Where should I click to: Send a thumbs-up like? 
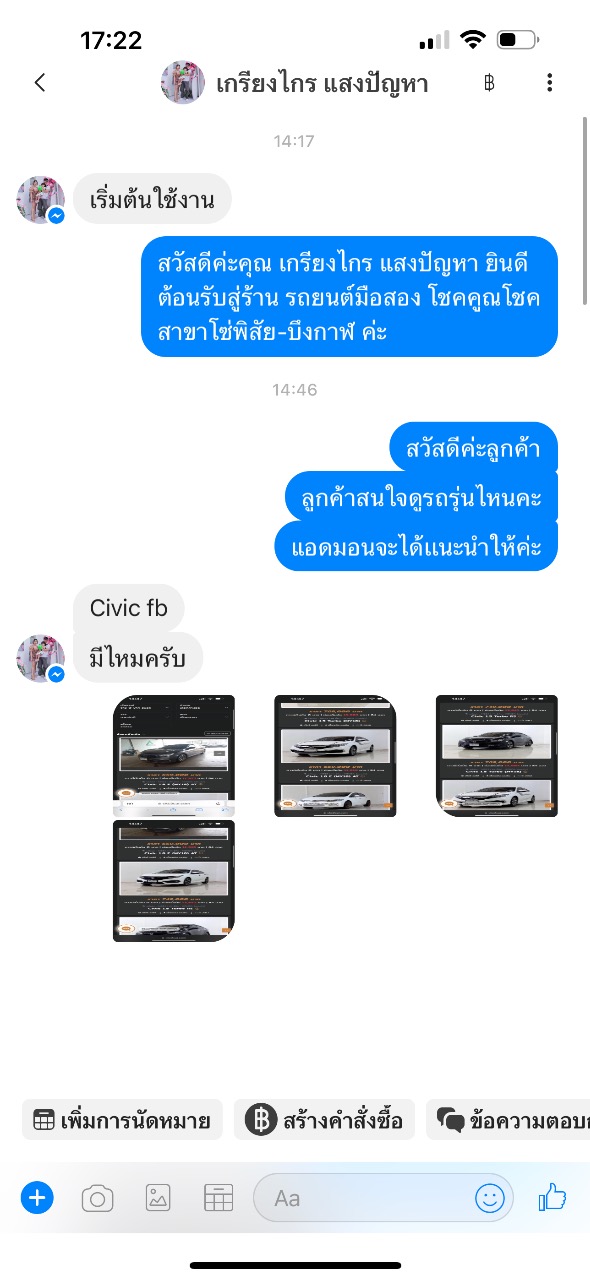click(x=552, y=1197)
